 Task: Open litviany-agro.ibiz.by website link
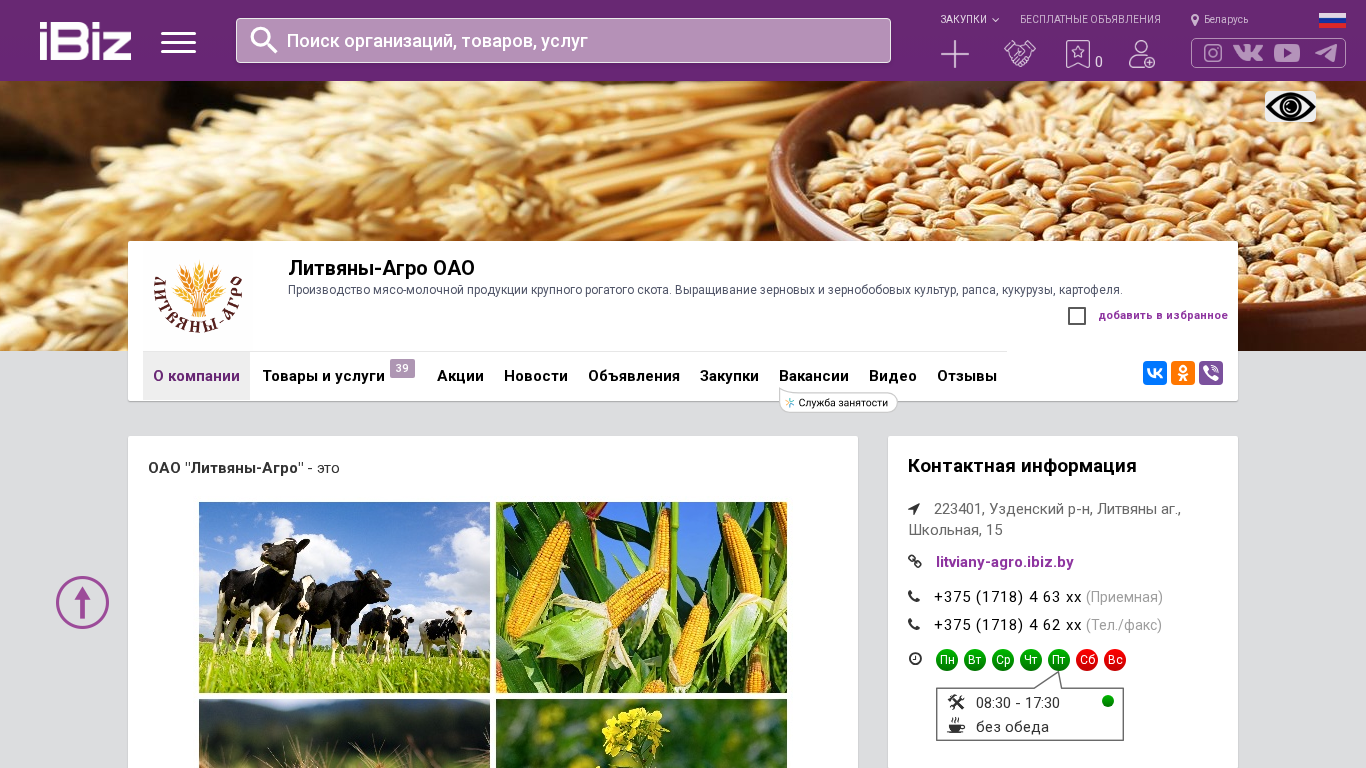point(1005,562)
